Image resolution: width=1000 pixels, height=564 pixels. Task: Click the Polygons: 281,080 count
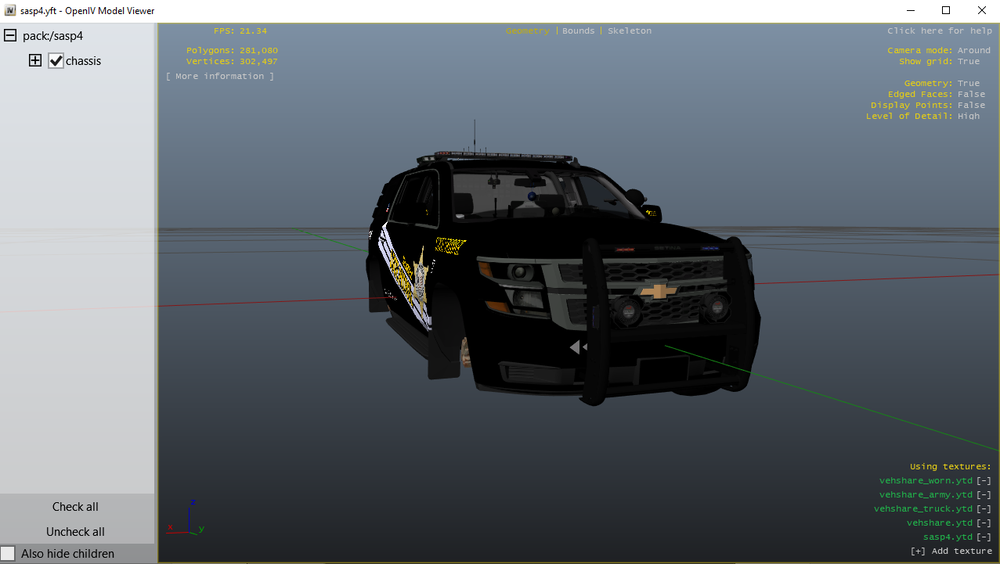point(232,50)
